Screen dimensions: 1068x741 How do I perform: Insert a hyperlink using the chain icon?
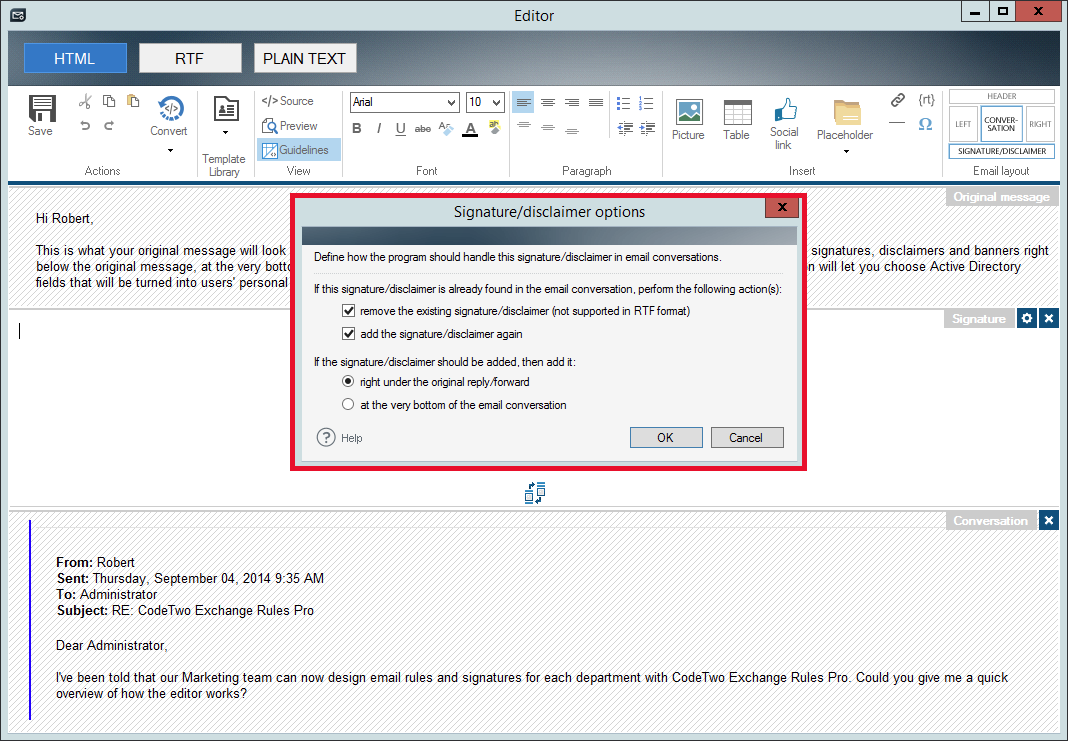pyautogui.click(x=897, y=99)
